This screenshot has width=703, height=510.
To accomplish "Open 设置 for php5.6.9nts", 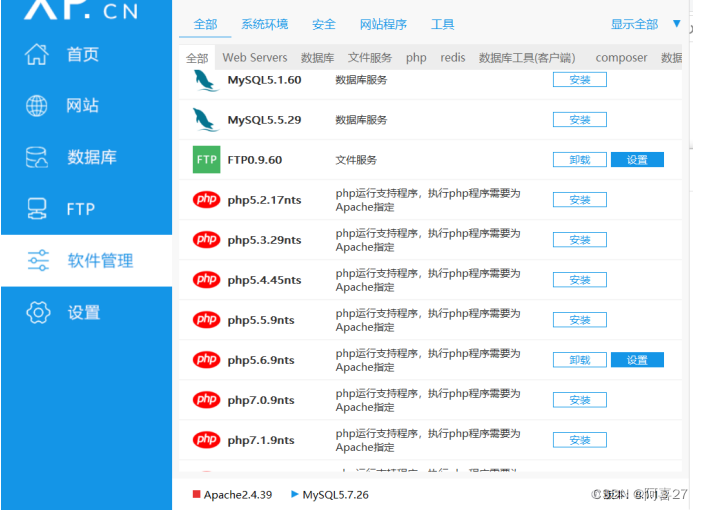I will coord(637,360).
